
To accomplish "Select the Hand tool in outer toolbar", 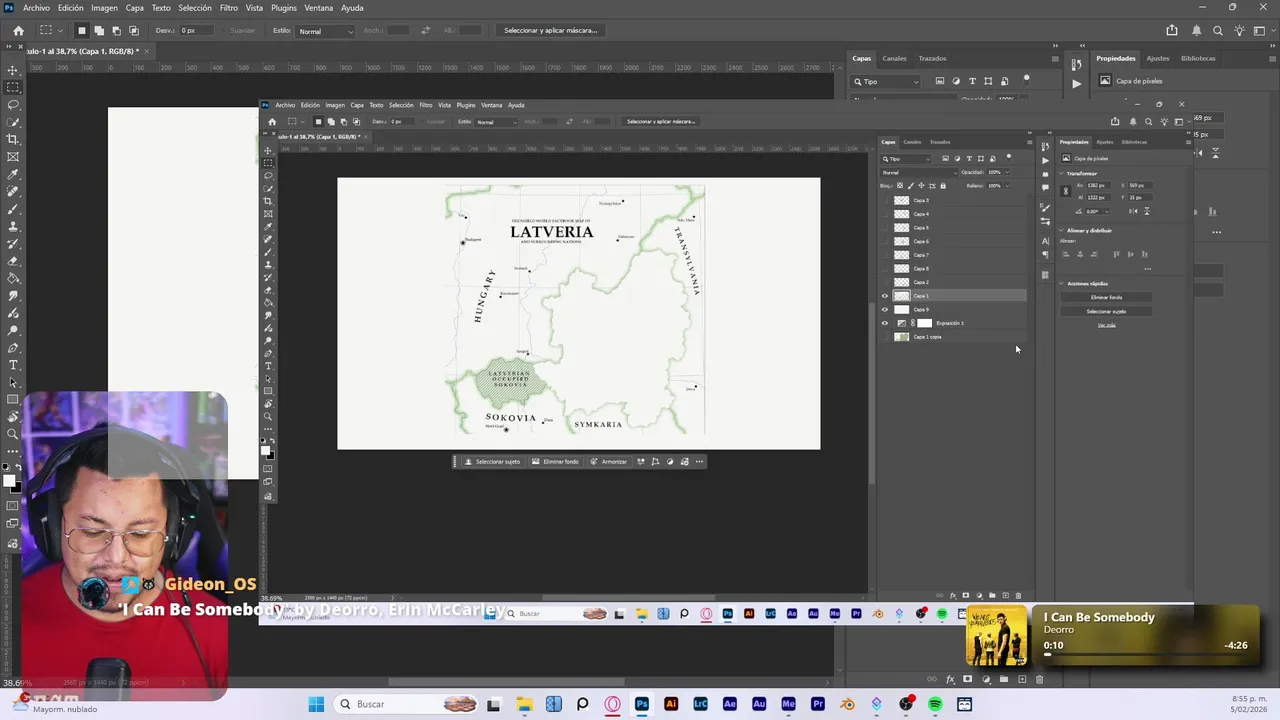I will click(x=13, y=417).
